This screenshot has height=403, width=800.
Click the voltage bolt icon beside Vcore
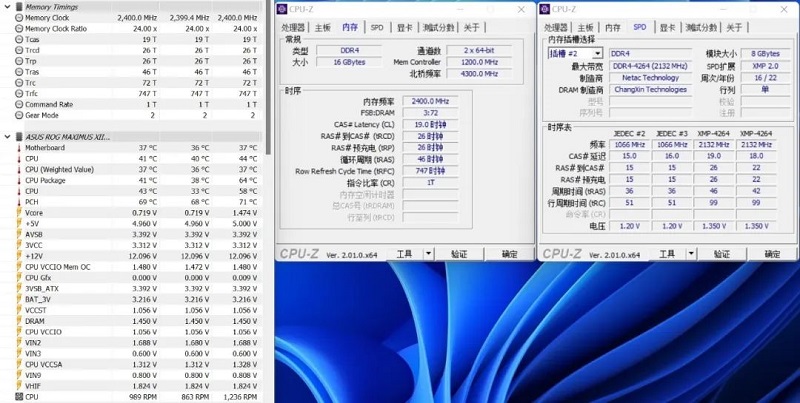19,213
